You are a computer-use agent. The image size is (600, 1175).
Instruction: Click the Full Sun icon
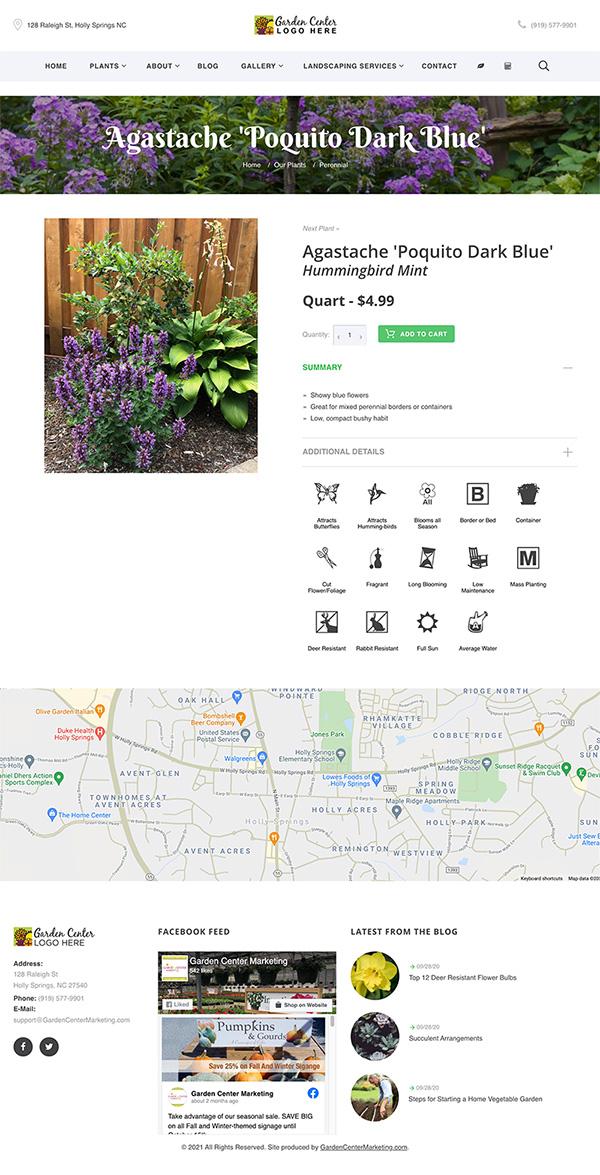(x=427, y=622)
